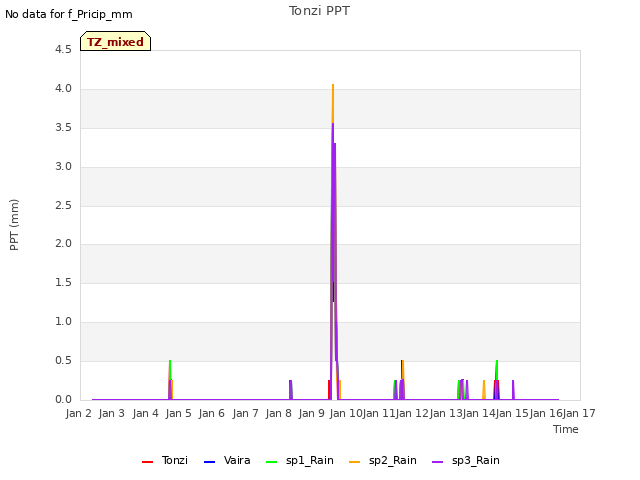The image size is (640, 480).
Task: Click the Jan 14 x-axis label
Action: pos(479,413)
